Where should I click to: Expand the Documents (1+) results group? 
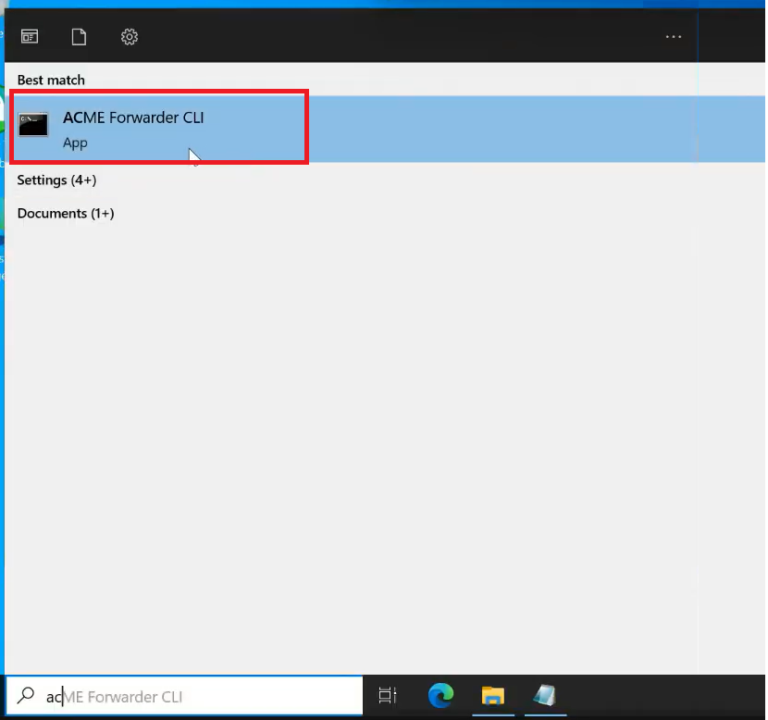66,214
